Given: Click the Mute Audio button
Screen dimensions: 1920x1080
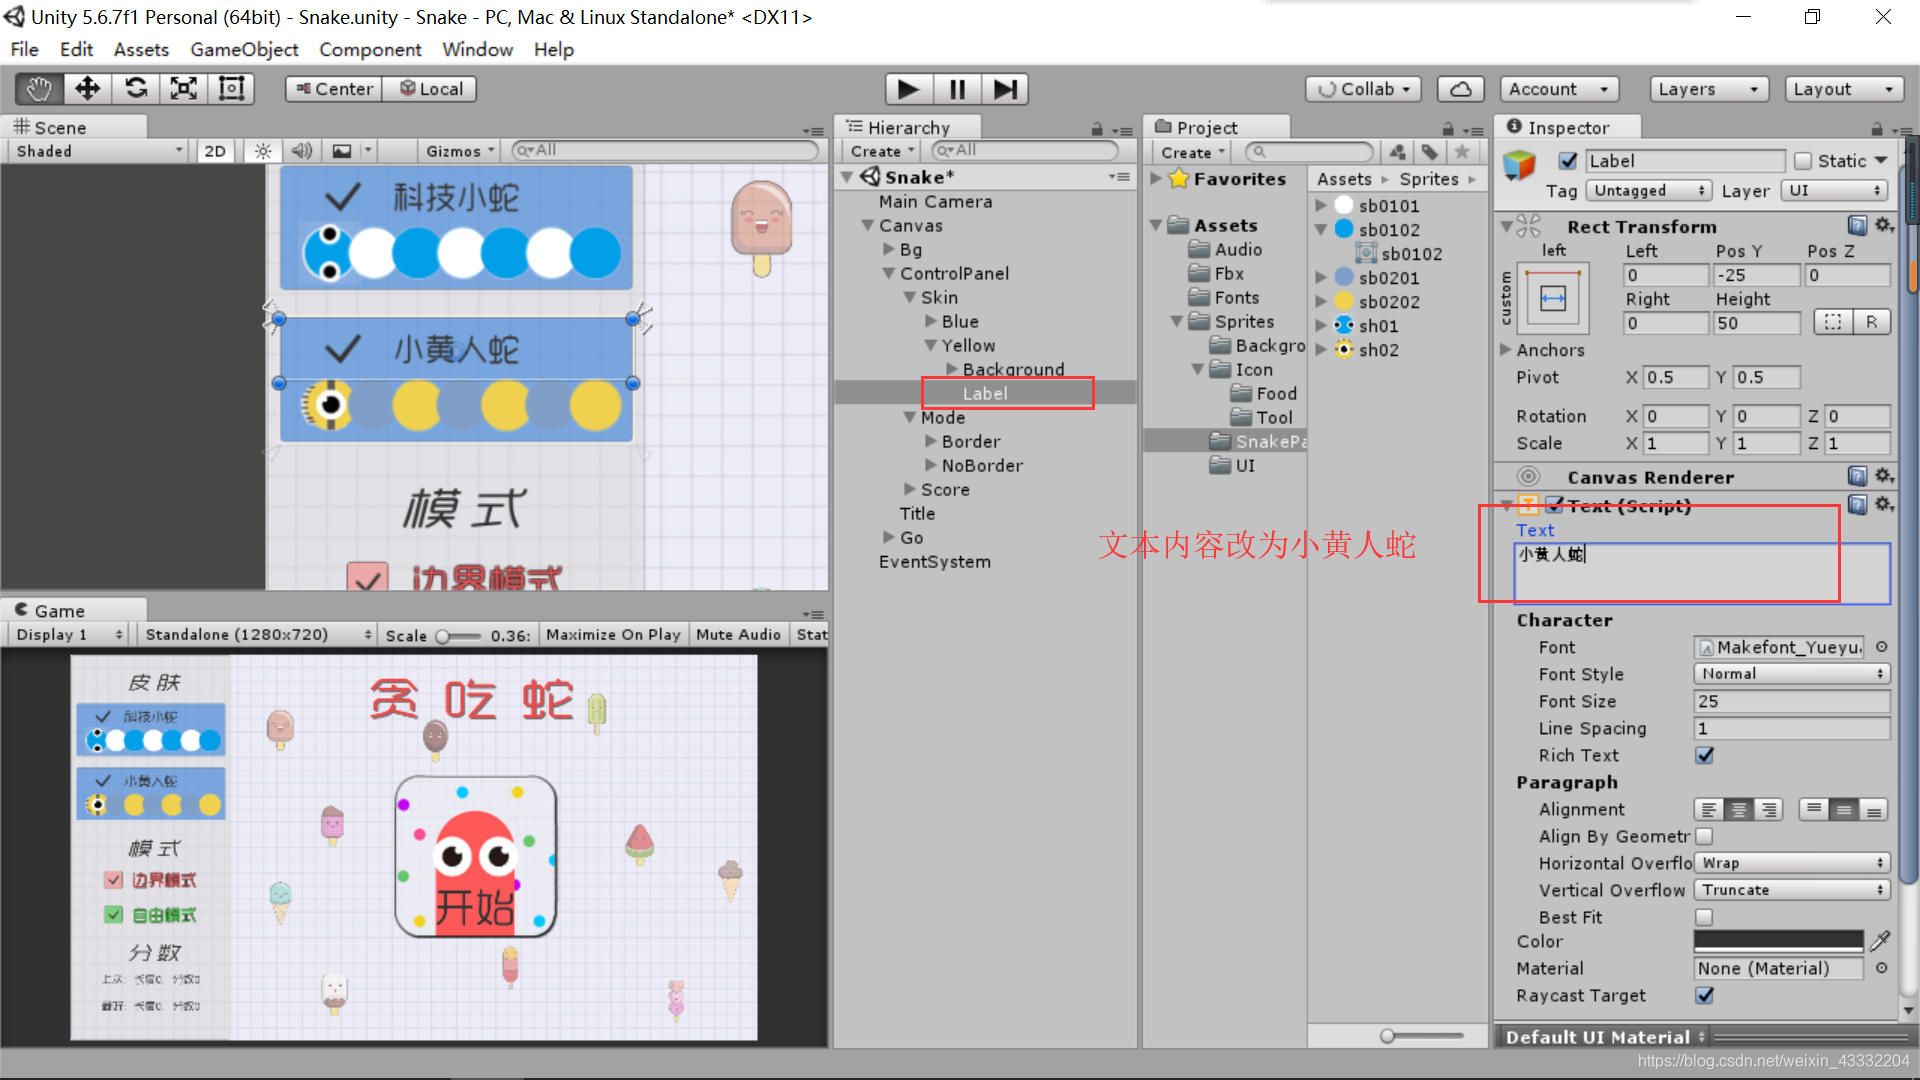Looking at the screenshot, I should pos(738,635).
